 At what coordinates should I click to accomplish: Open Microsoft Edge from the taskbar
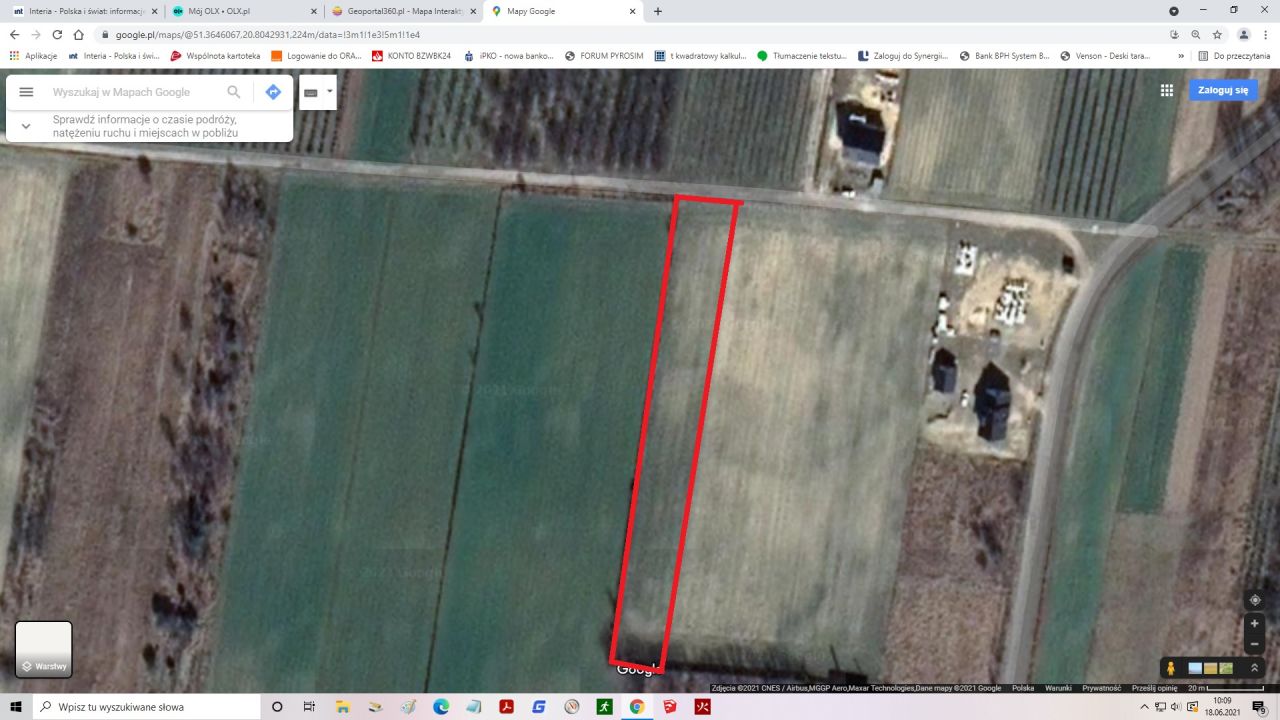(x=441, y=707)
